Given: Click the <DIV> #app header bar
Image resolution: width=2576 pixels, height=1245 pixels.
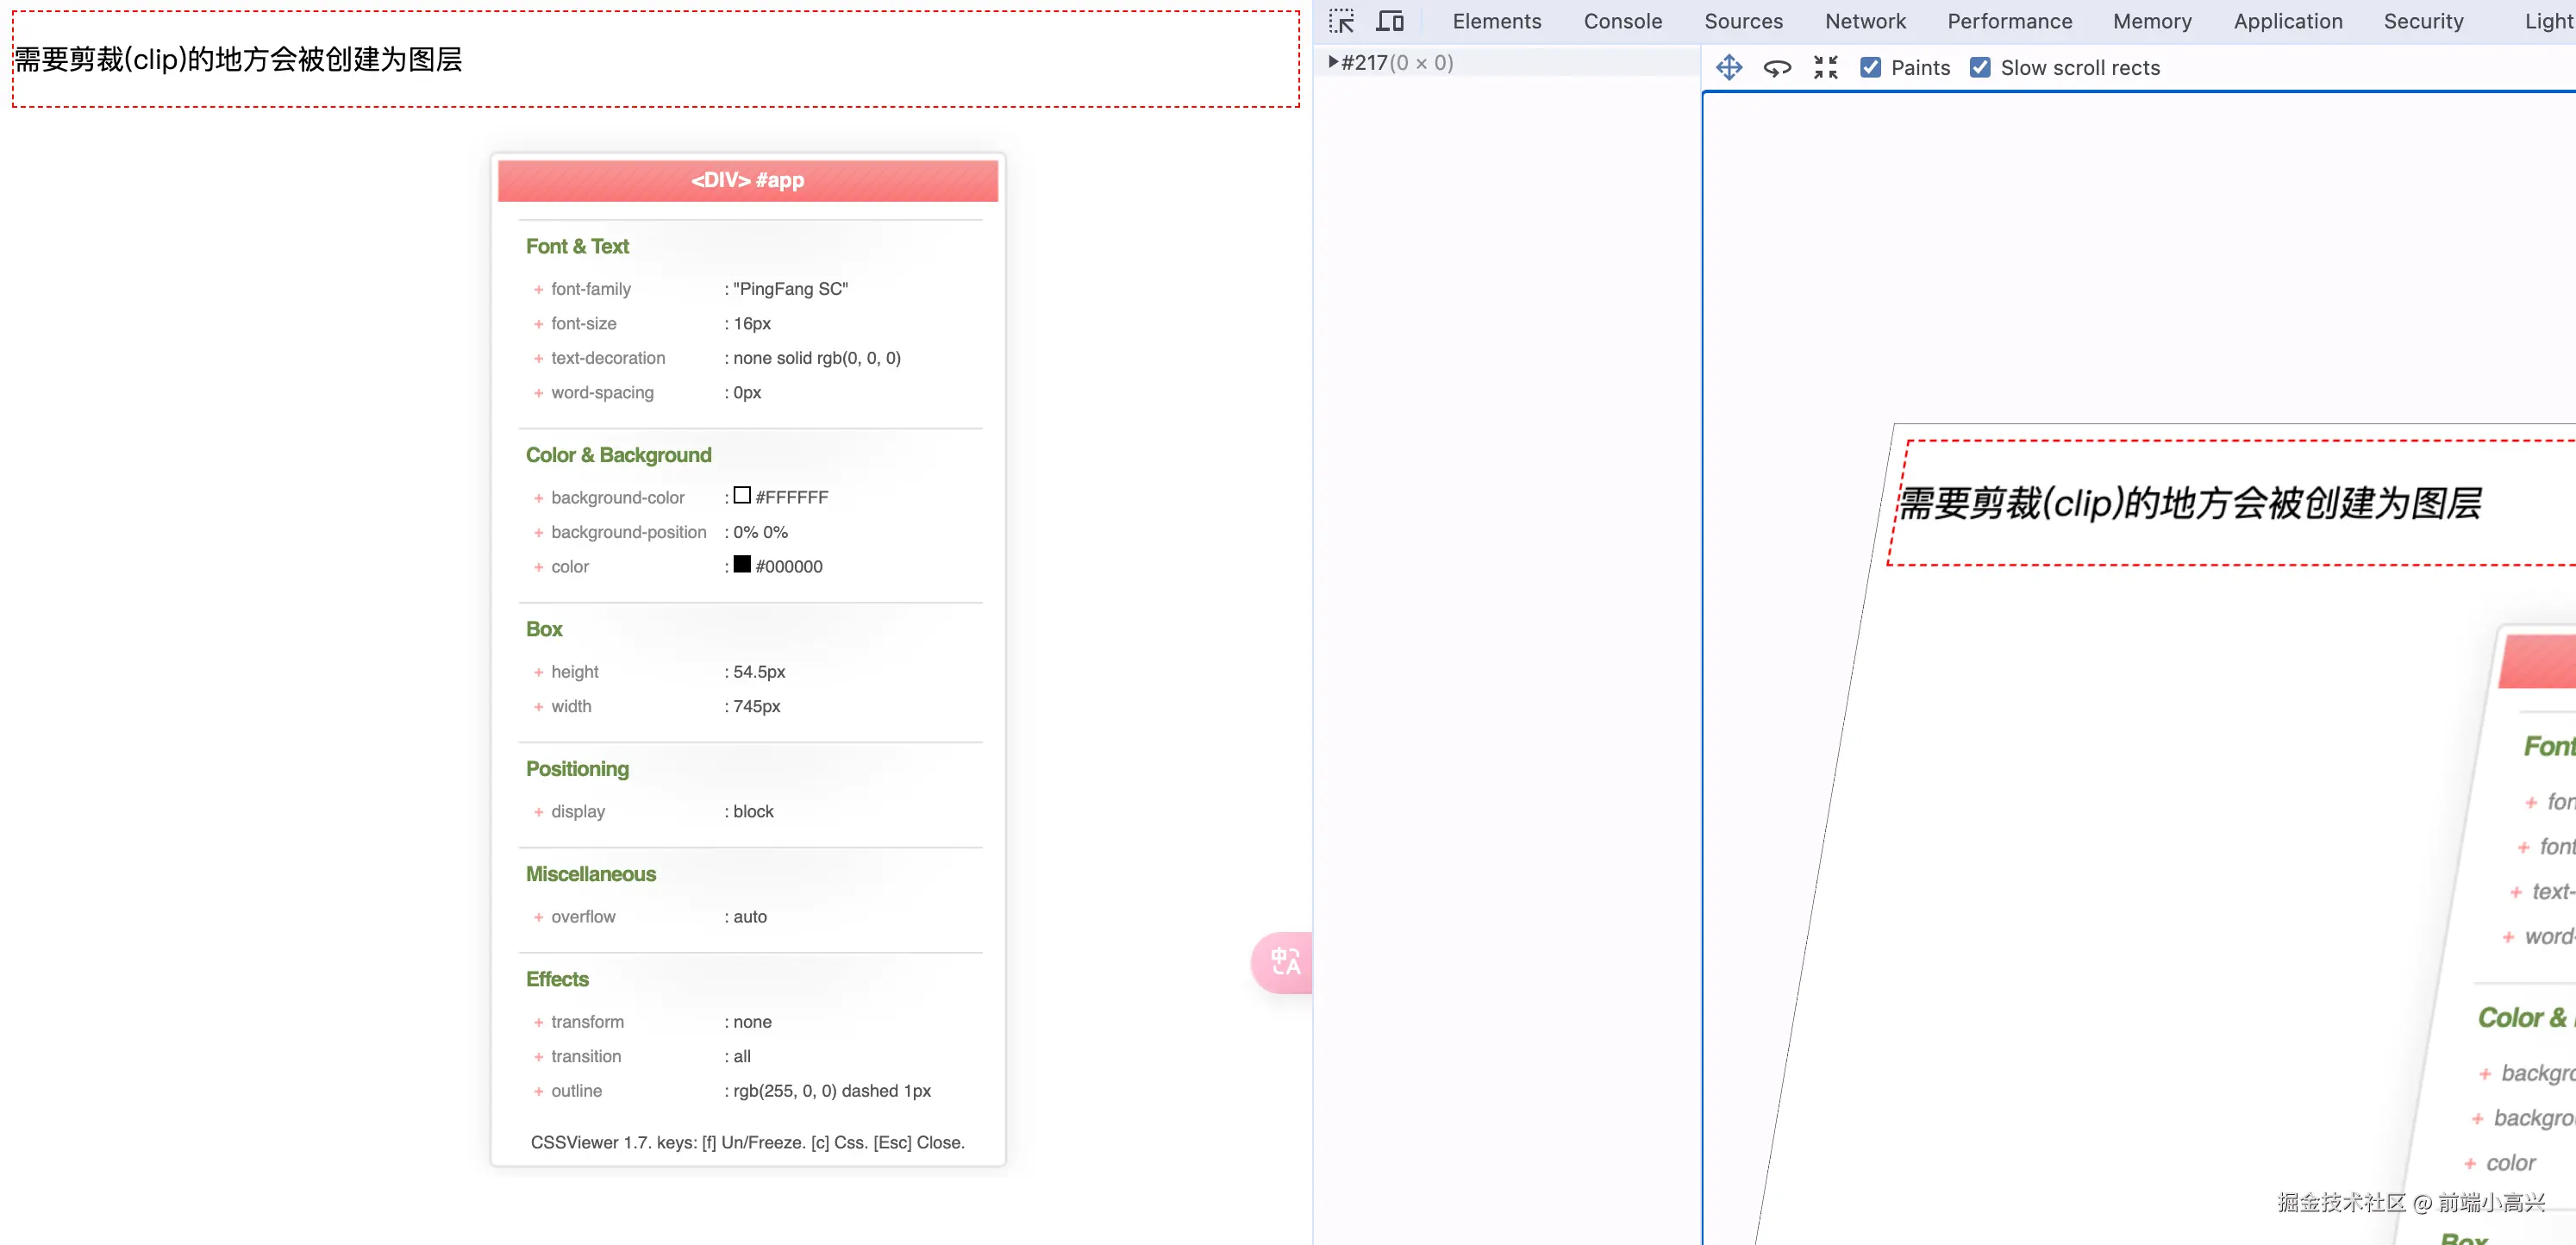Looking at the screenshot, I should pyautogui.click(x=747, y=180).
